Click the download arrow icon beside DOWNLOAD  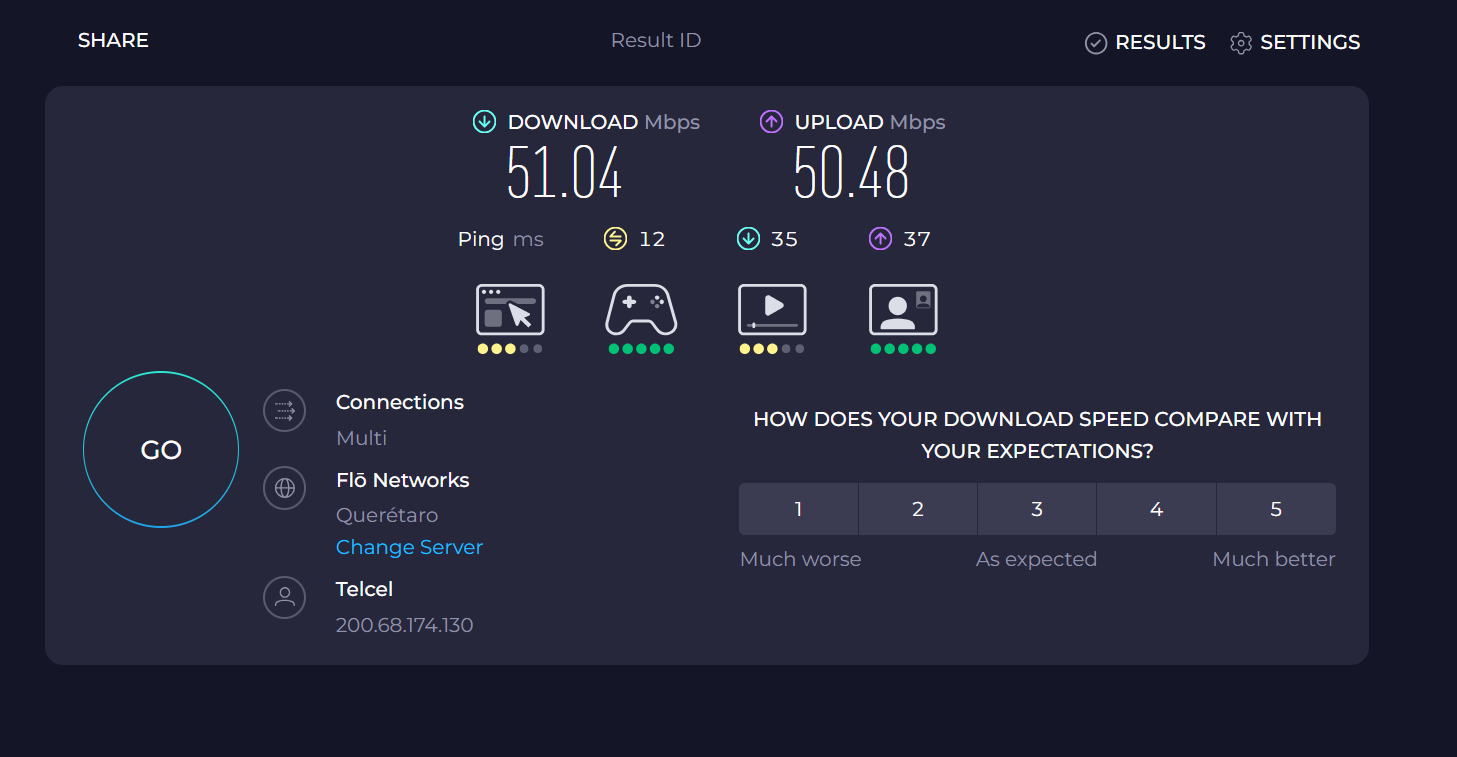click(484, 122)
